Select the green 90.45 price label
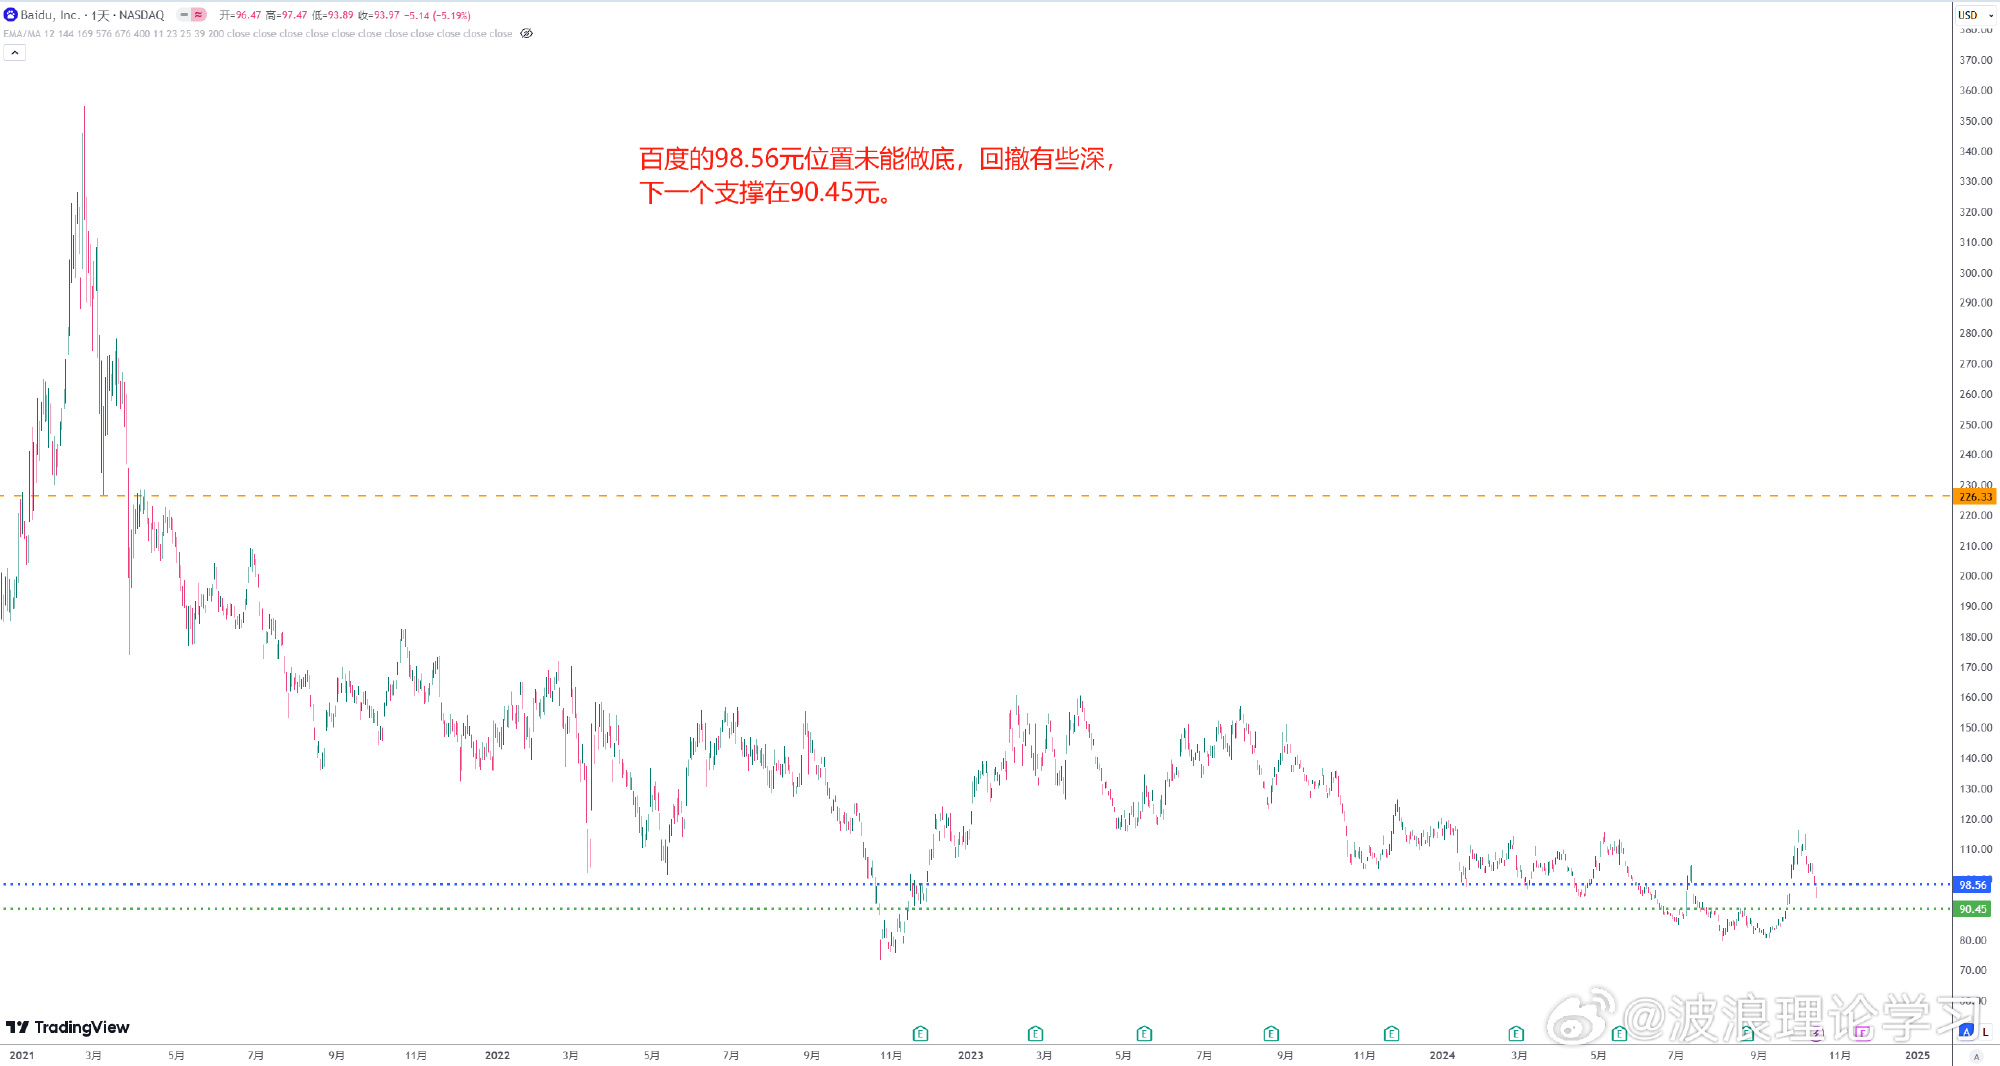 point(1972,909)
